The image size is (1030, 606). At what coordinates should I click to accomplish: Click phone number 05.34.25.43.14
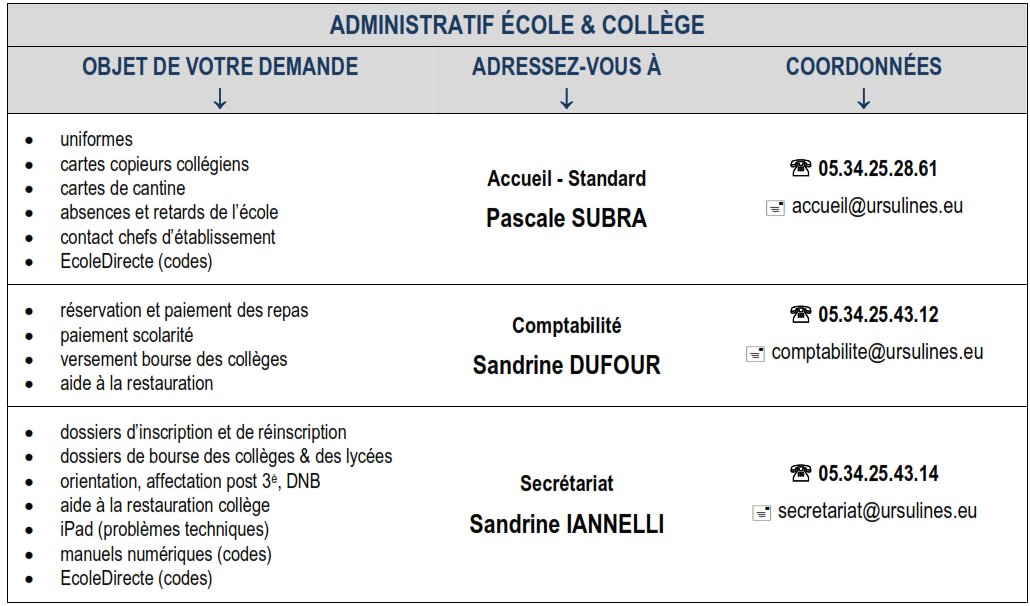coord(878,473)
